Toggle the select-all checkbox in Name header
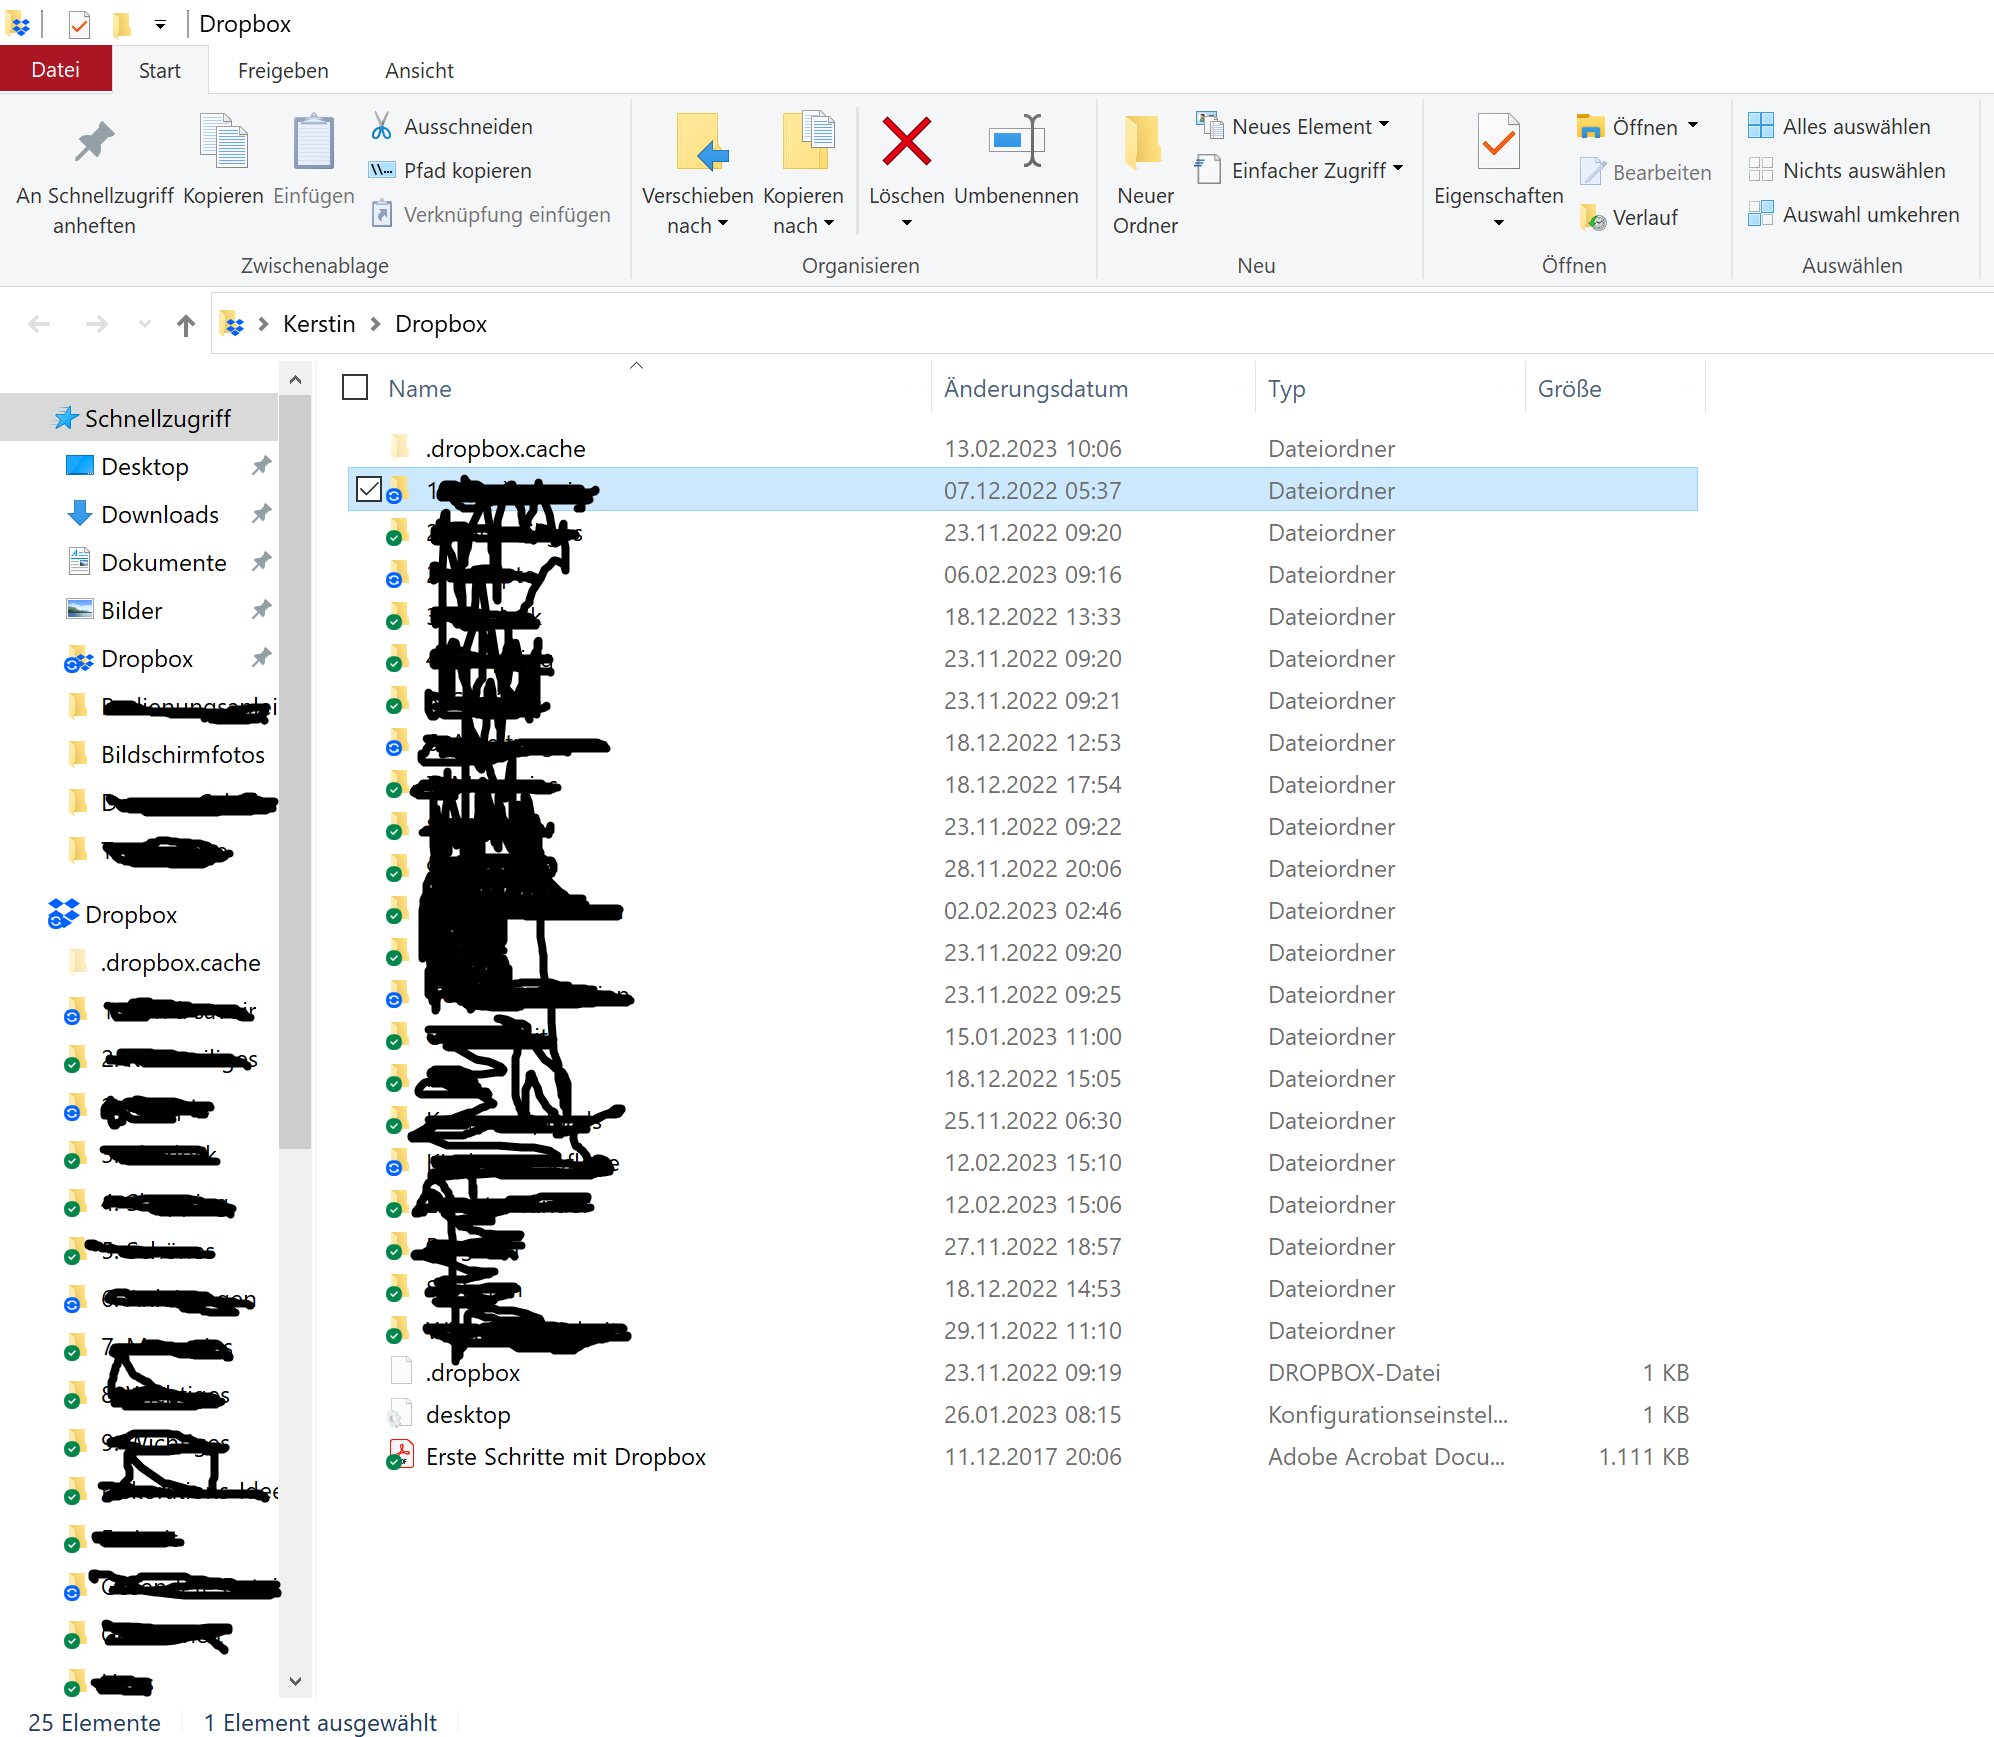 point(355,388)
